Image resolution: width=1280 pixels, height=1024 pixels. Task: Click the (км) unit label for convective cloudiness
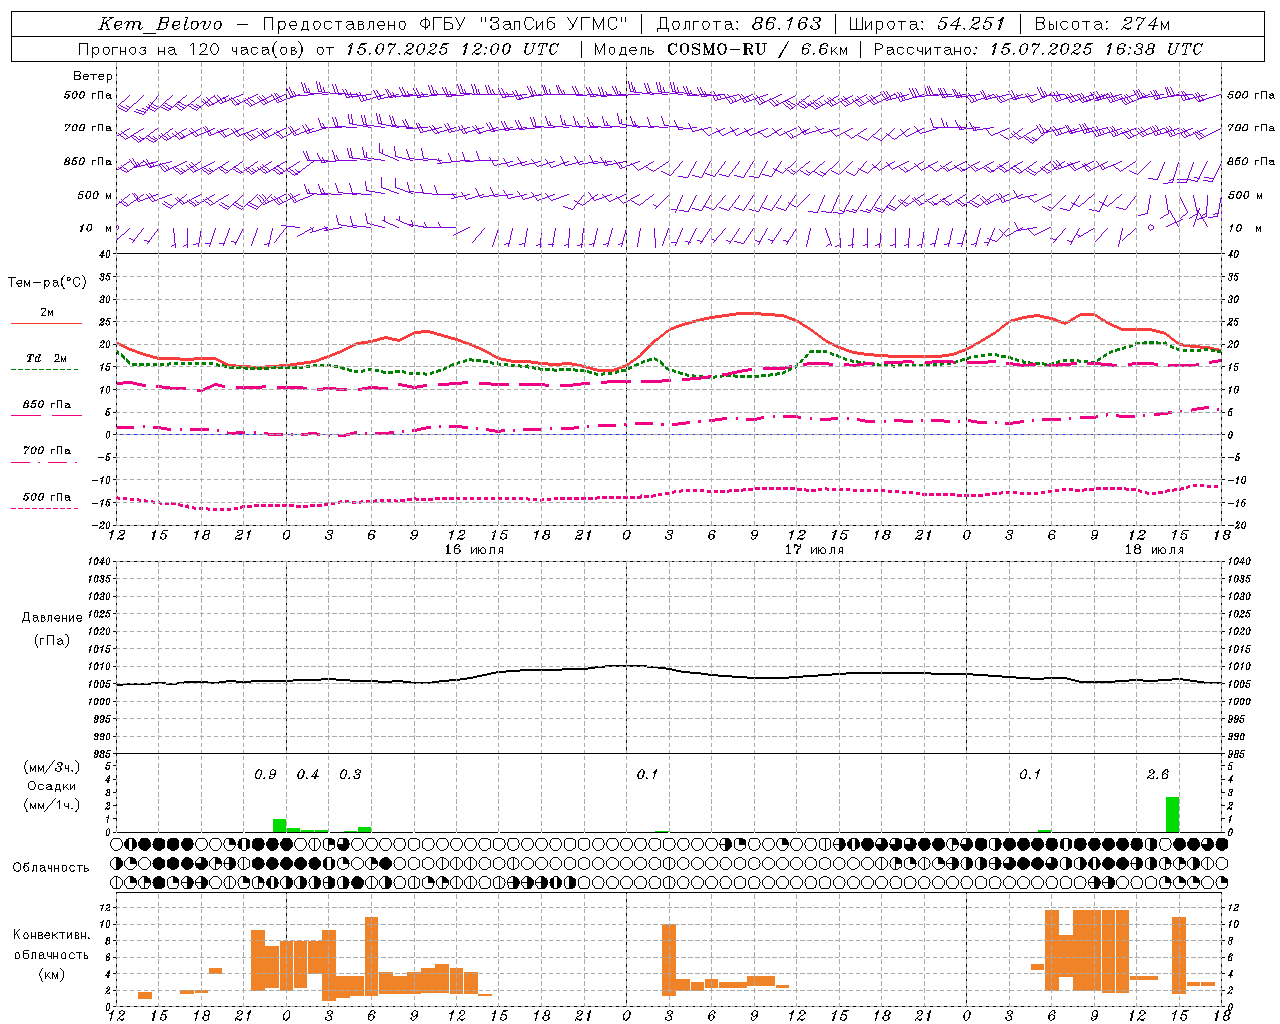point(51,974)
